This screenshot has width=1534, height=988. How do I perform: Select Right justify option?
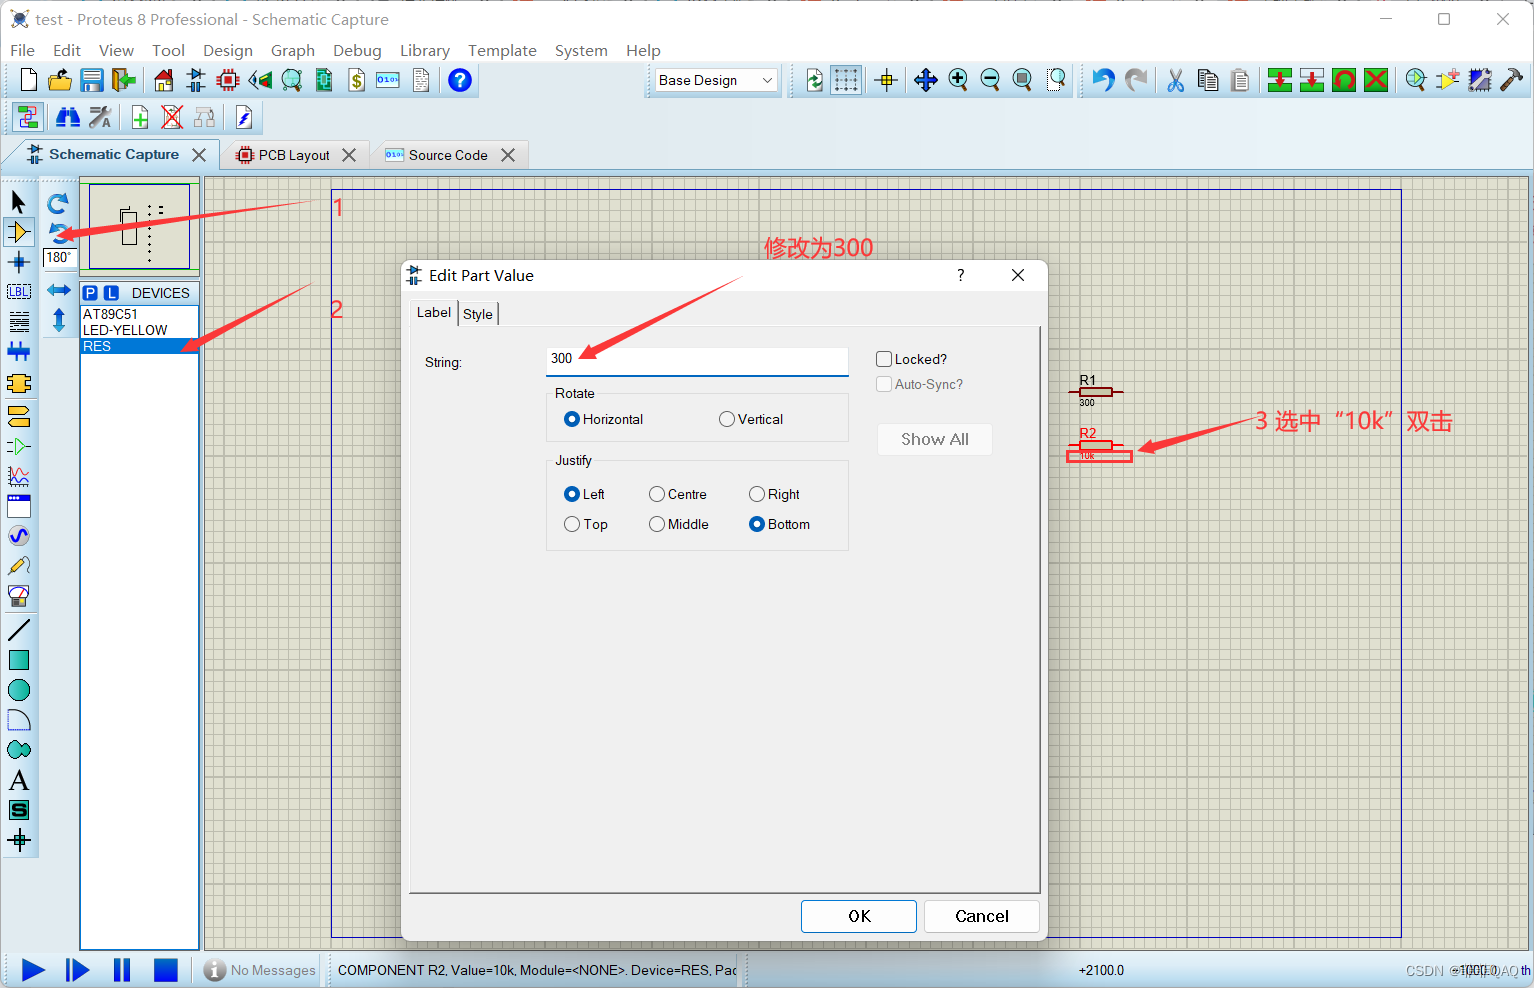[x=757, y=494]
